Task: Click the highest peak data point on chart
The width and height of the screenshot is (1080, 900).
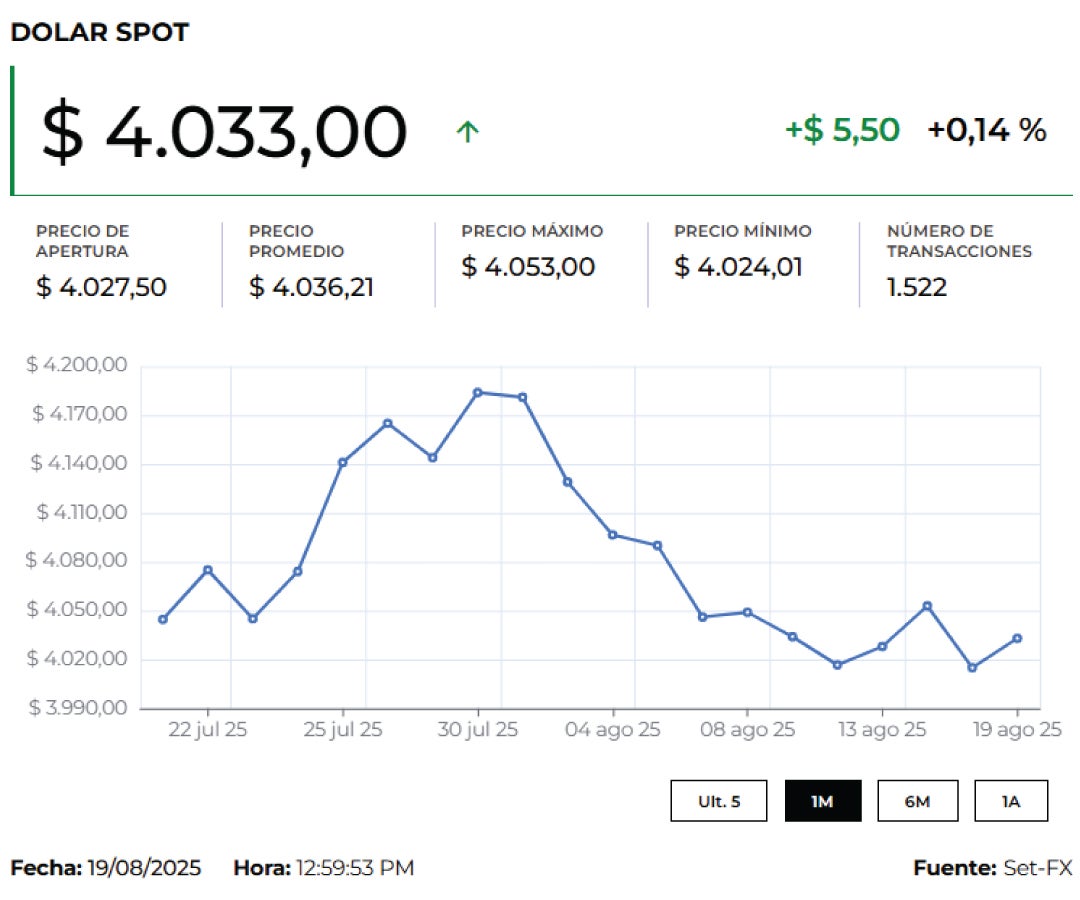Action: coord(478,392)
